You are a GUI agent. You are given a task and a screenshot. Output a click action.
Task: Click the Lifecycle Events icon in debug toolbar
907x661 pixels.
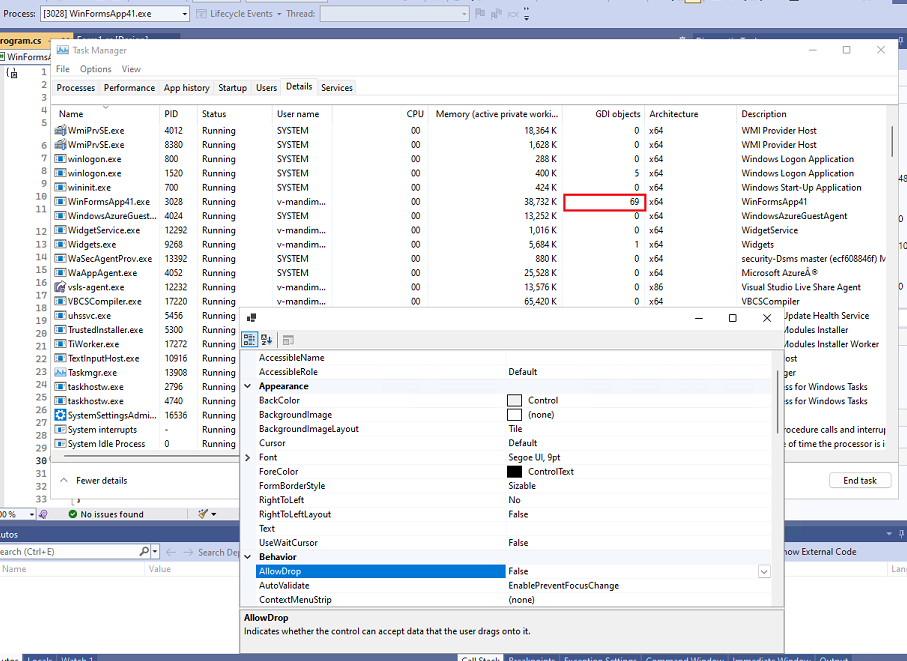[202, 13]
